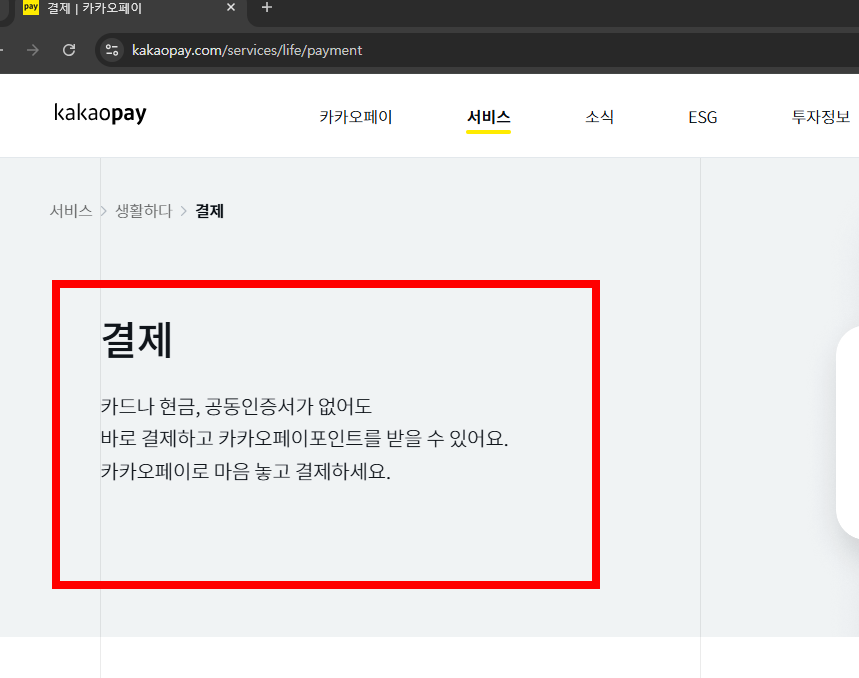Open the 서비스 navigation menu

pyautogui.click(x=488, y=117)
